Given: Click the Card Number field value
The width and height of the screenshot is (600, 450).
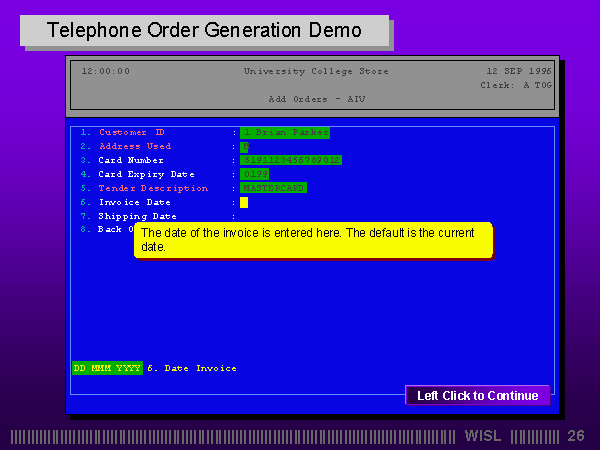Looking at the screenshot, I should tap(290, 160).
